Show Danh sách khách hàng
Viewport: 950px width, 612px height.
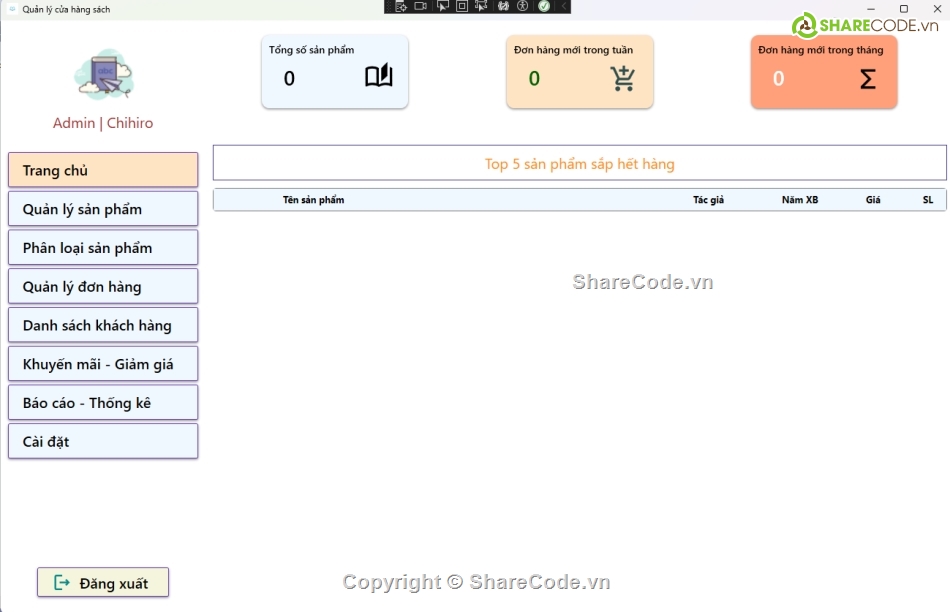103,325
